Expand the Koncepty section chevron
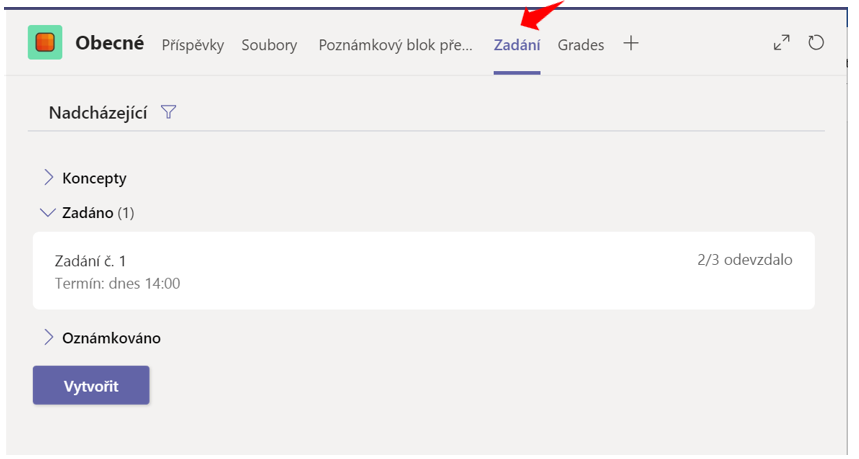 point(49,177)
